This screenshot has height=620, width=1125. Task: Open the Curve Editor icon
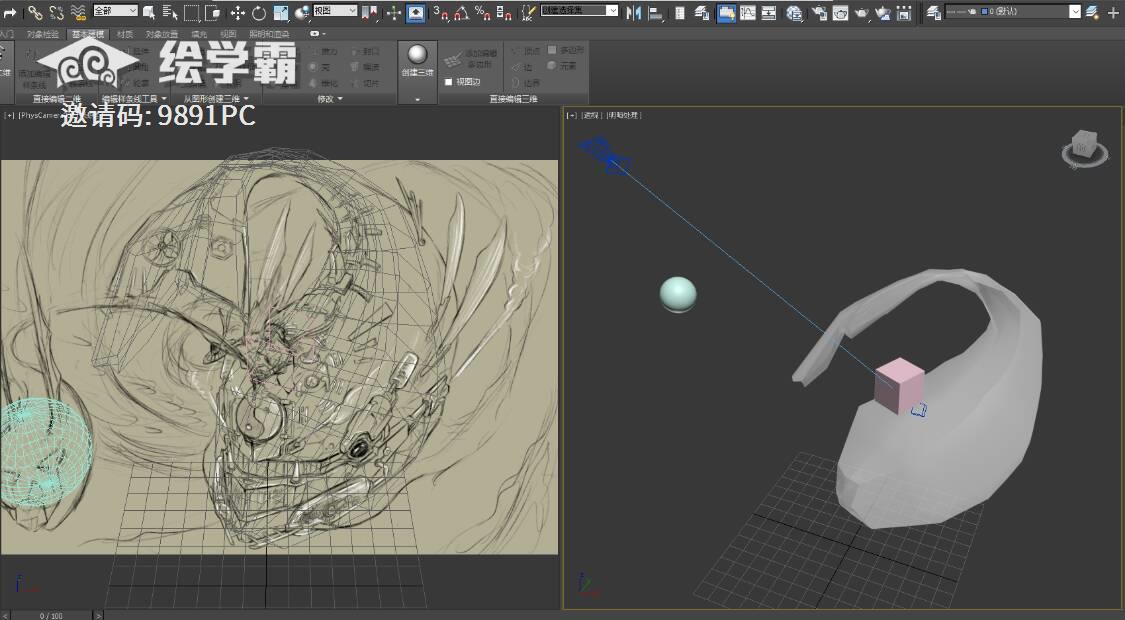(x=747, y=12)
